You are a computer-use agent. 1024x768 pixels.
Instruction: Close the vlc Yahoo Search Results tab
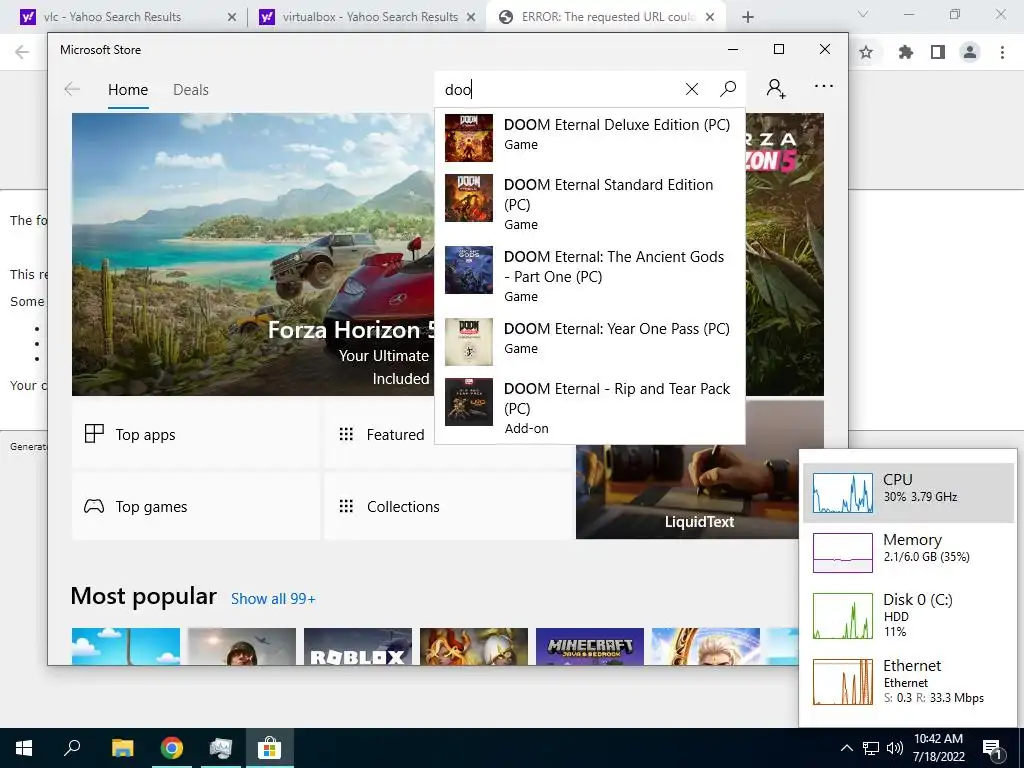coord(231,18)
